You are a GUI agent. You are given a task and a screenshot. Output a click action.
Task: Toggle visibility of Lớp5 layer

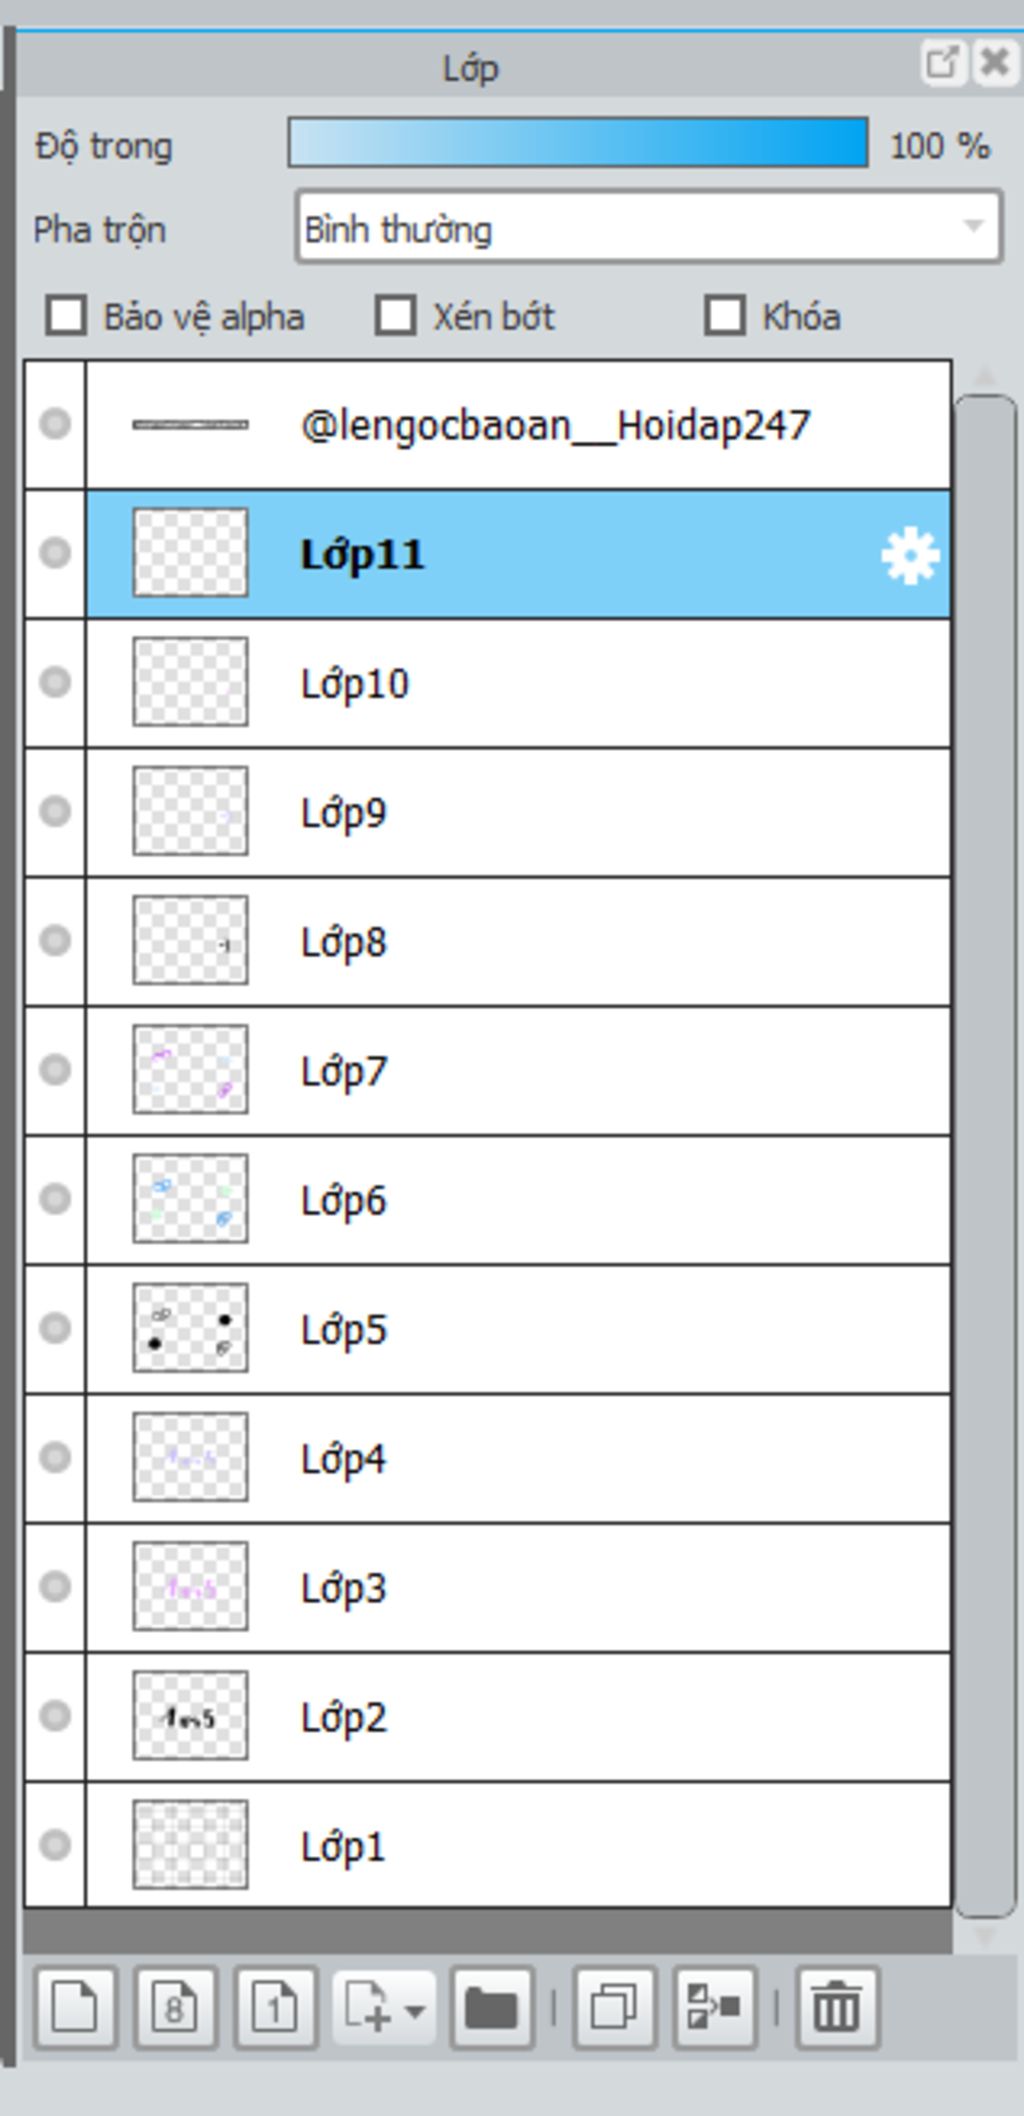55,1328
